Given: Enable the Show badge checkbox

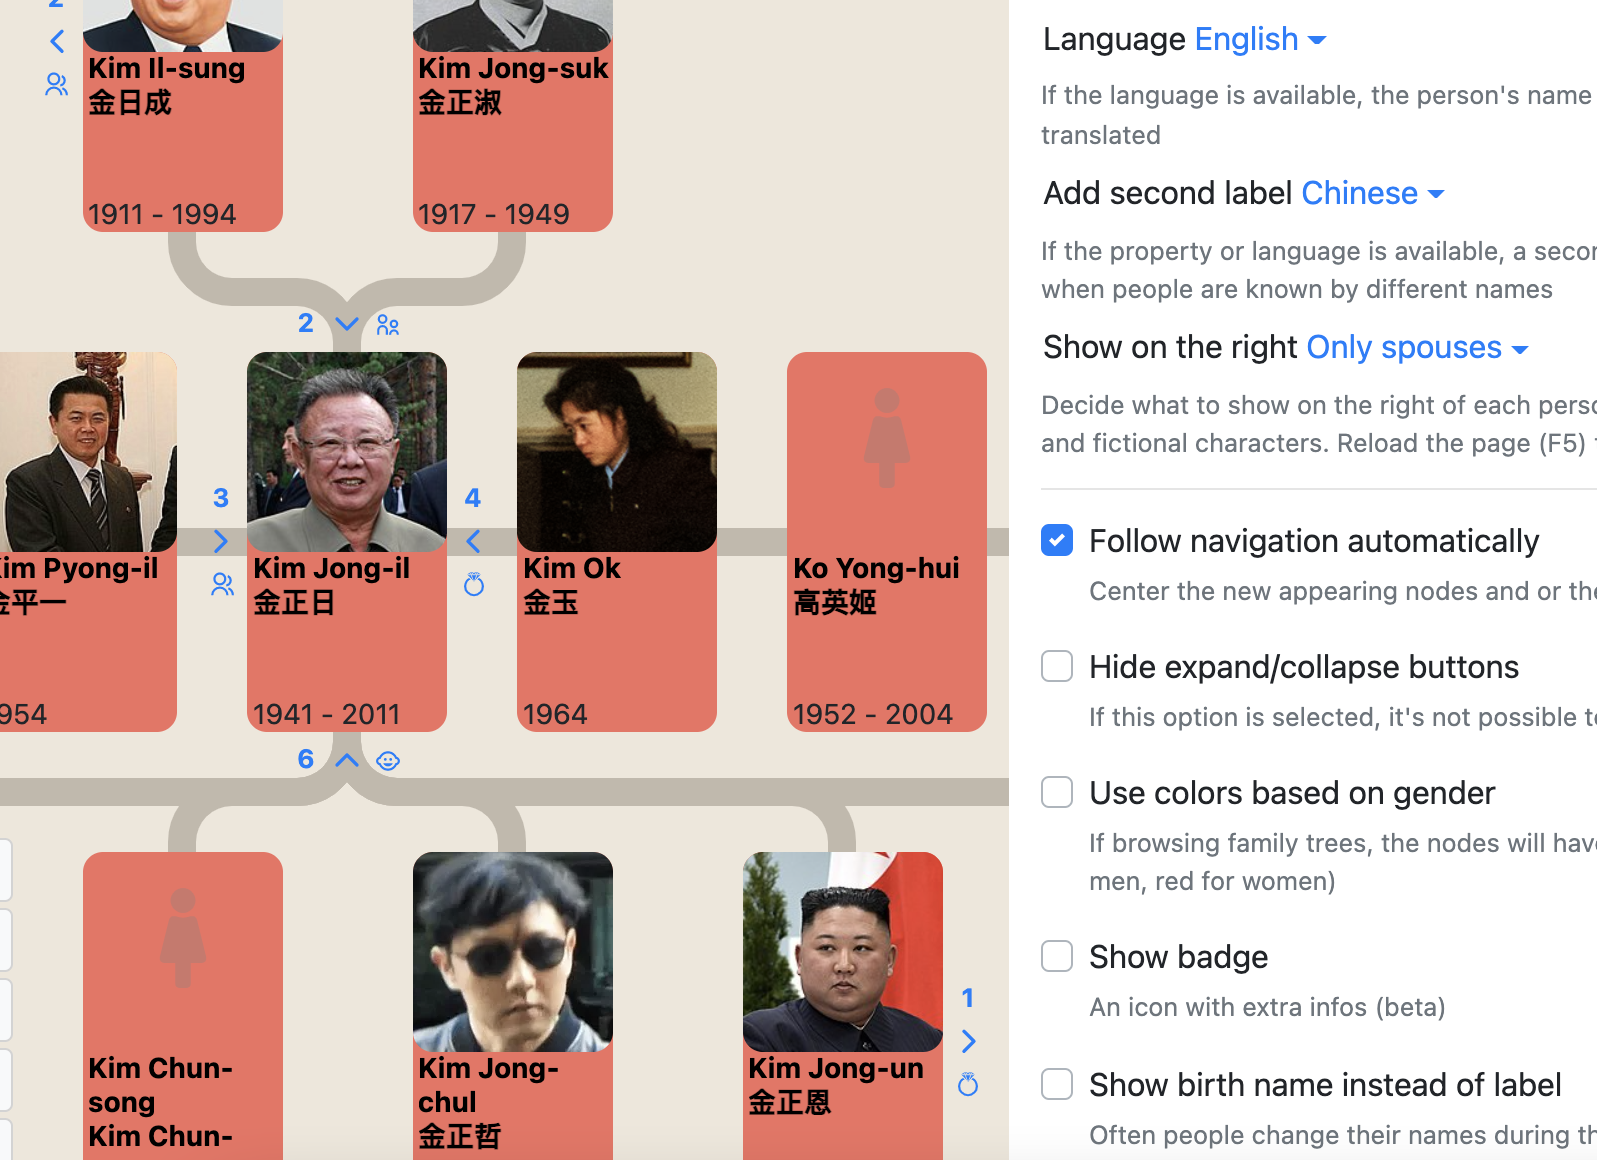Looking at the screenshot, I should (x=1057, y=956).
